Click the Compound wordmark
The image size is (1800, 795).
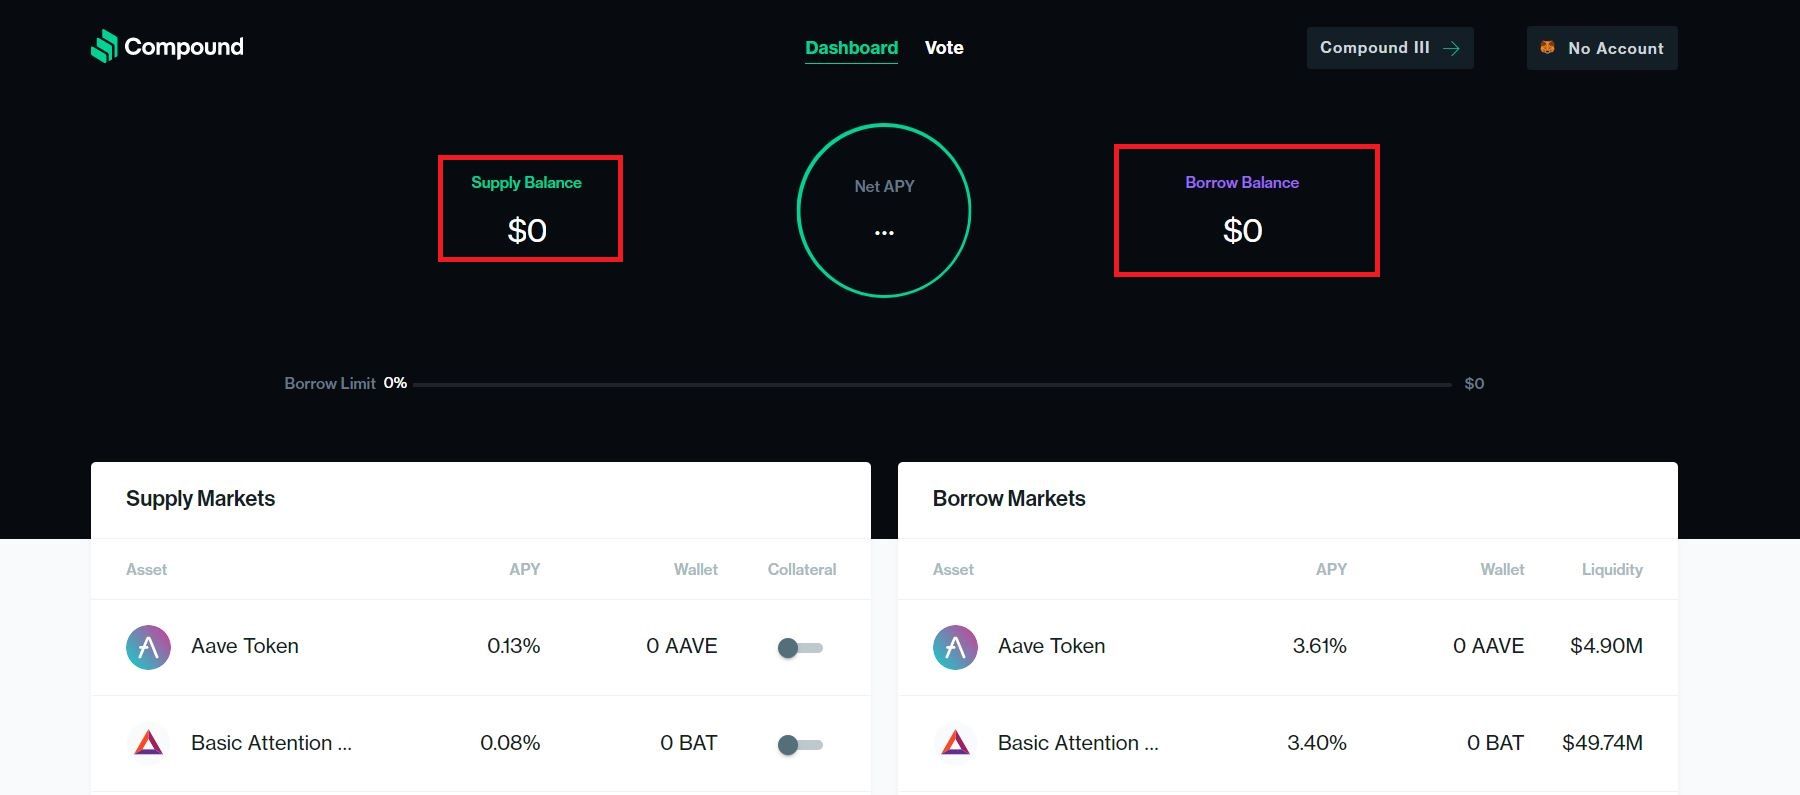[x=184, y=47]
